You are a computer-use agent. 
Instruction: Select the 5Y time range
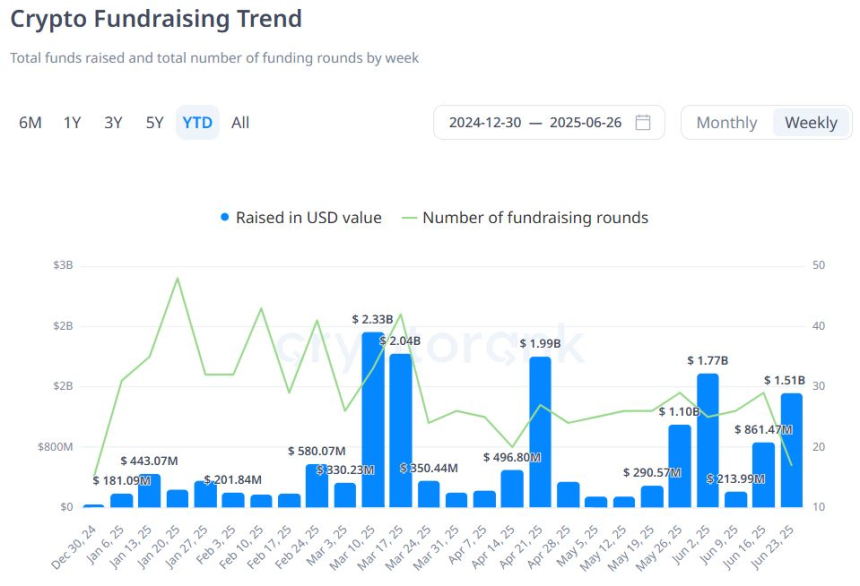coord(154,122)
